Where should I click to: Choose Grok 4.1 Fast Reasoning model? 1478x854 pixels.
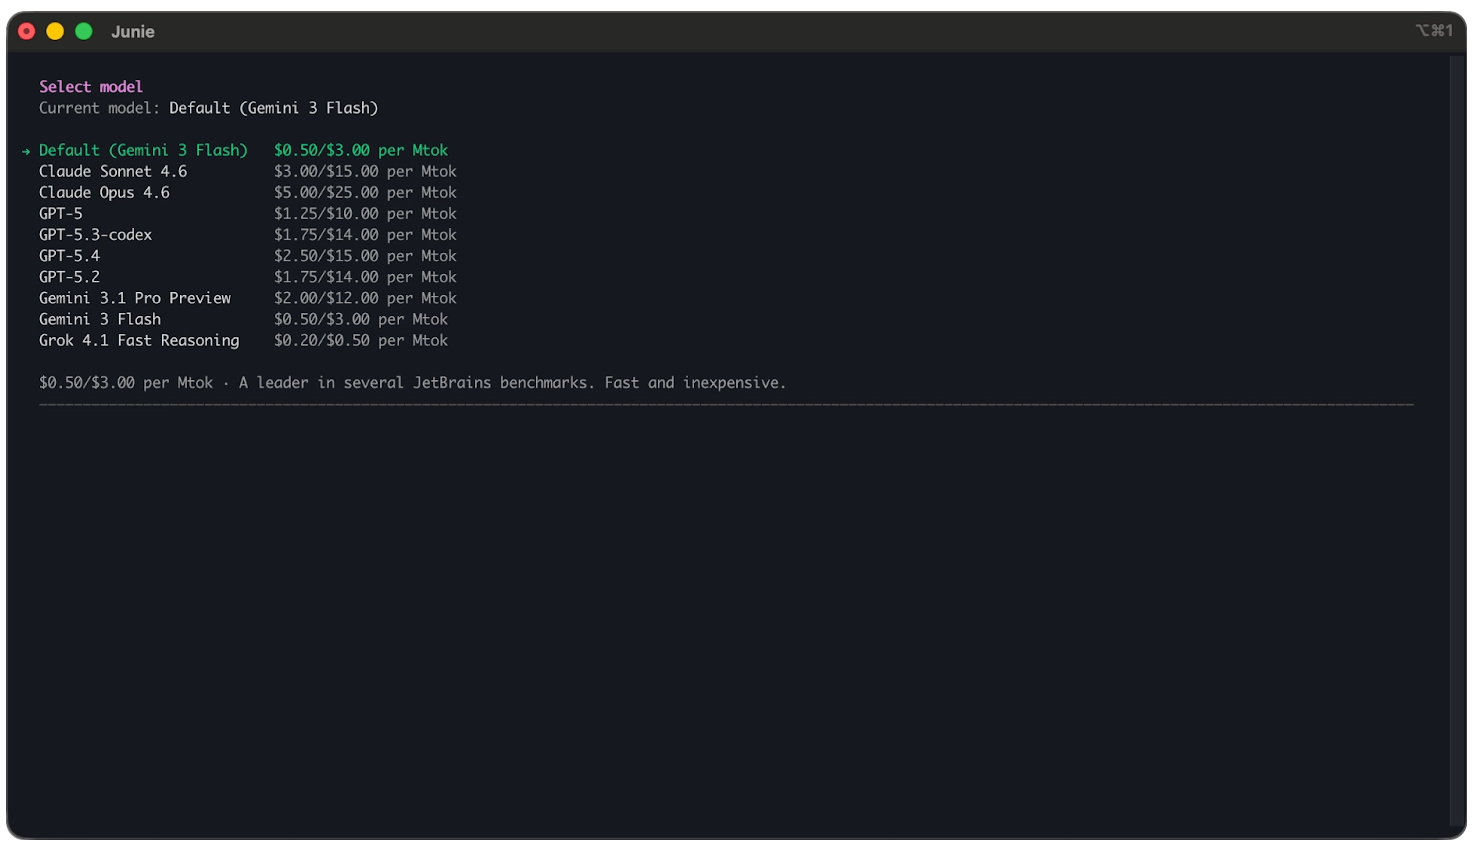139,340
